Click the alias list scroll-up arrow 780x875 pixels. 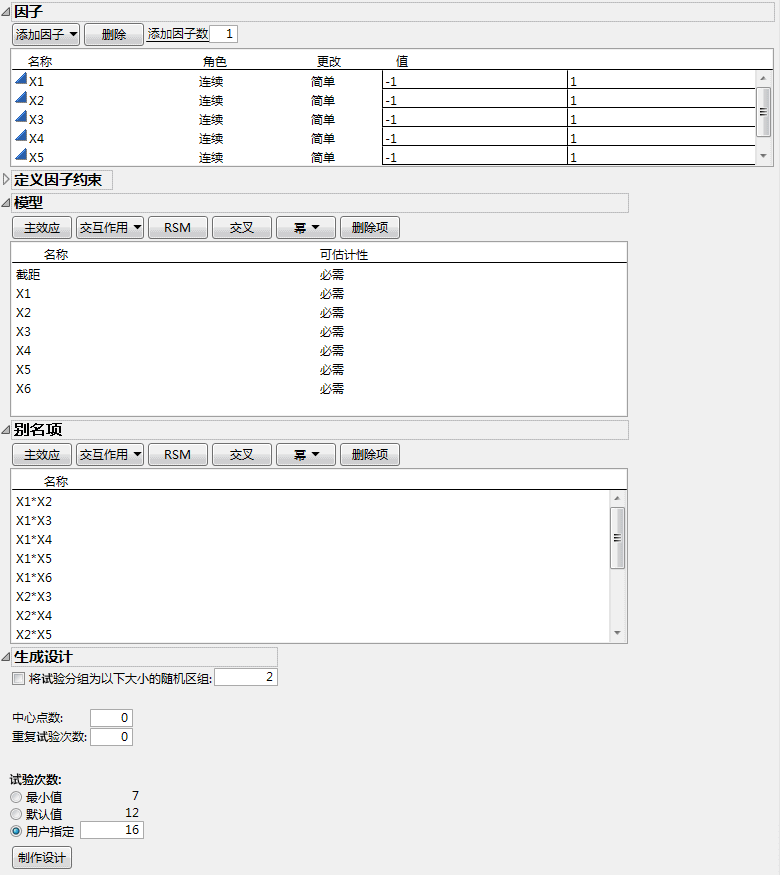pyautogui.click(x=617, y=498)
